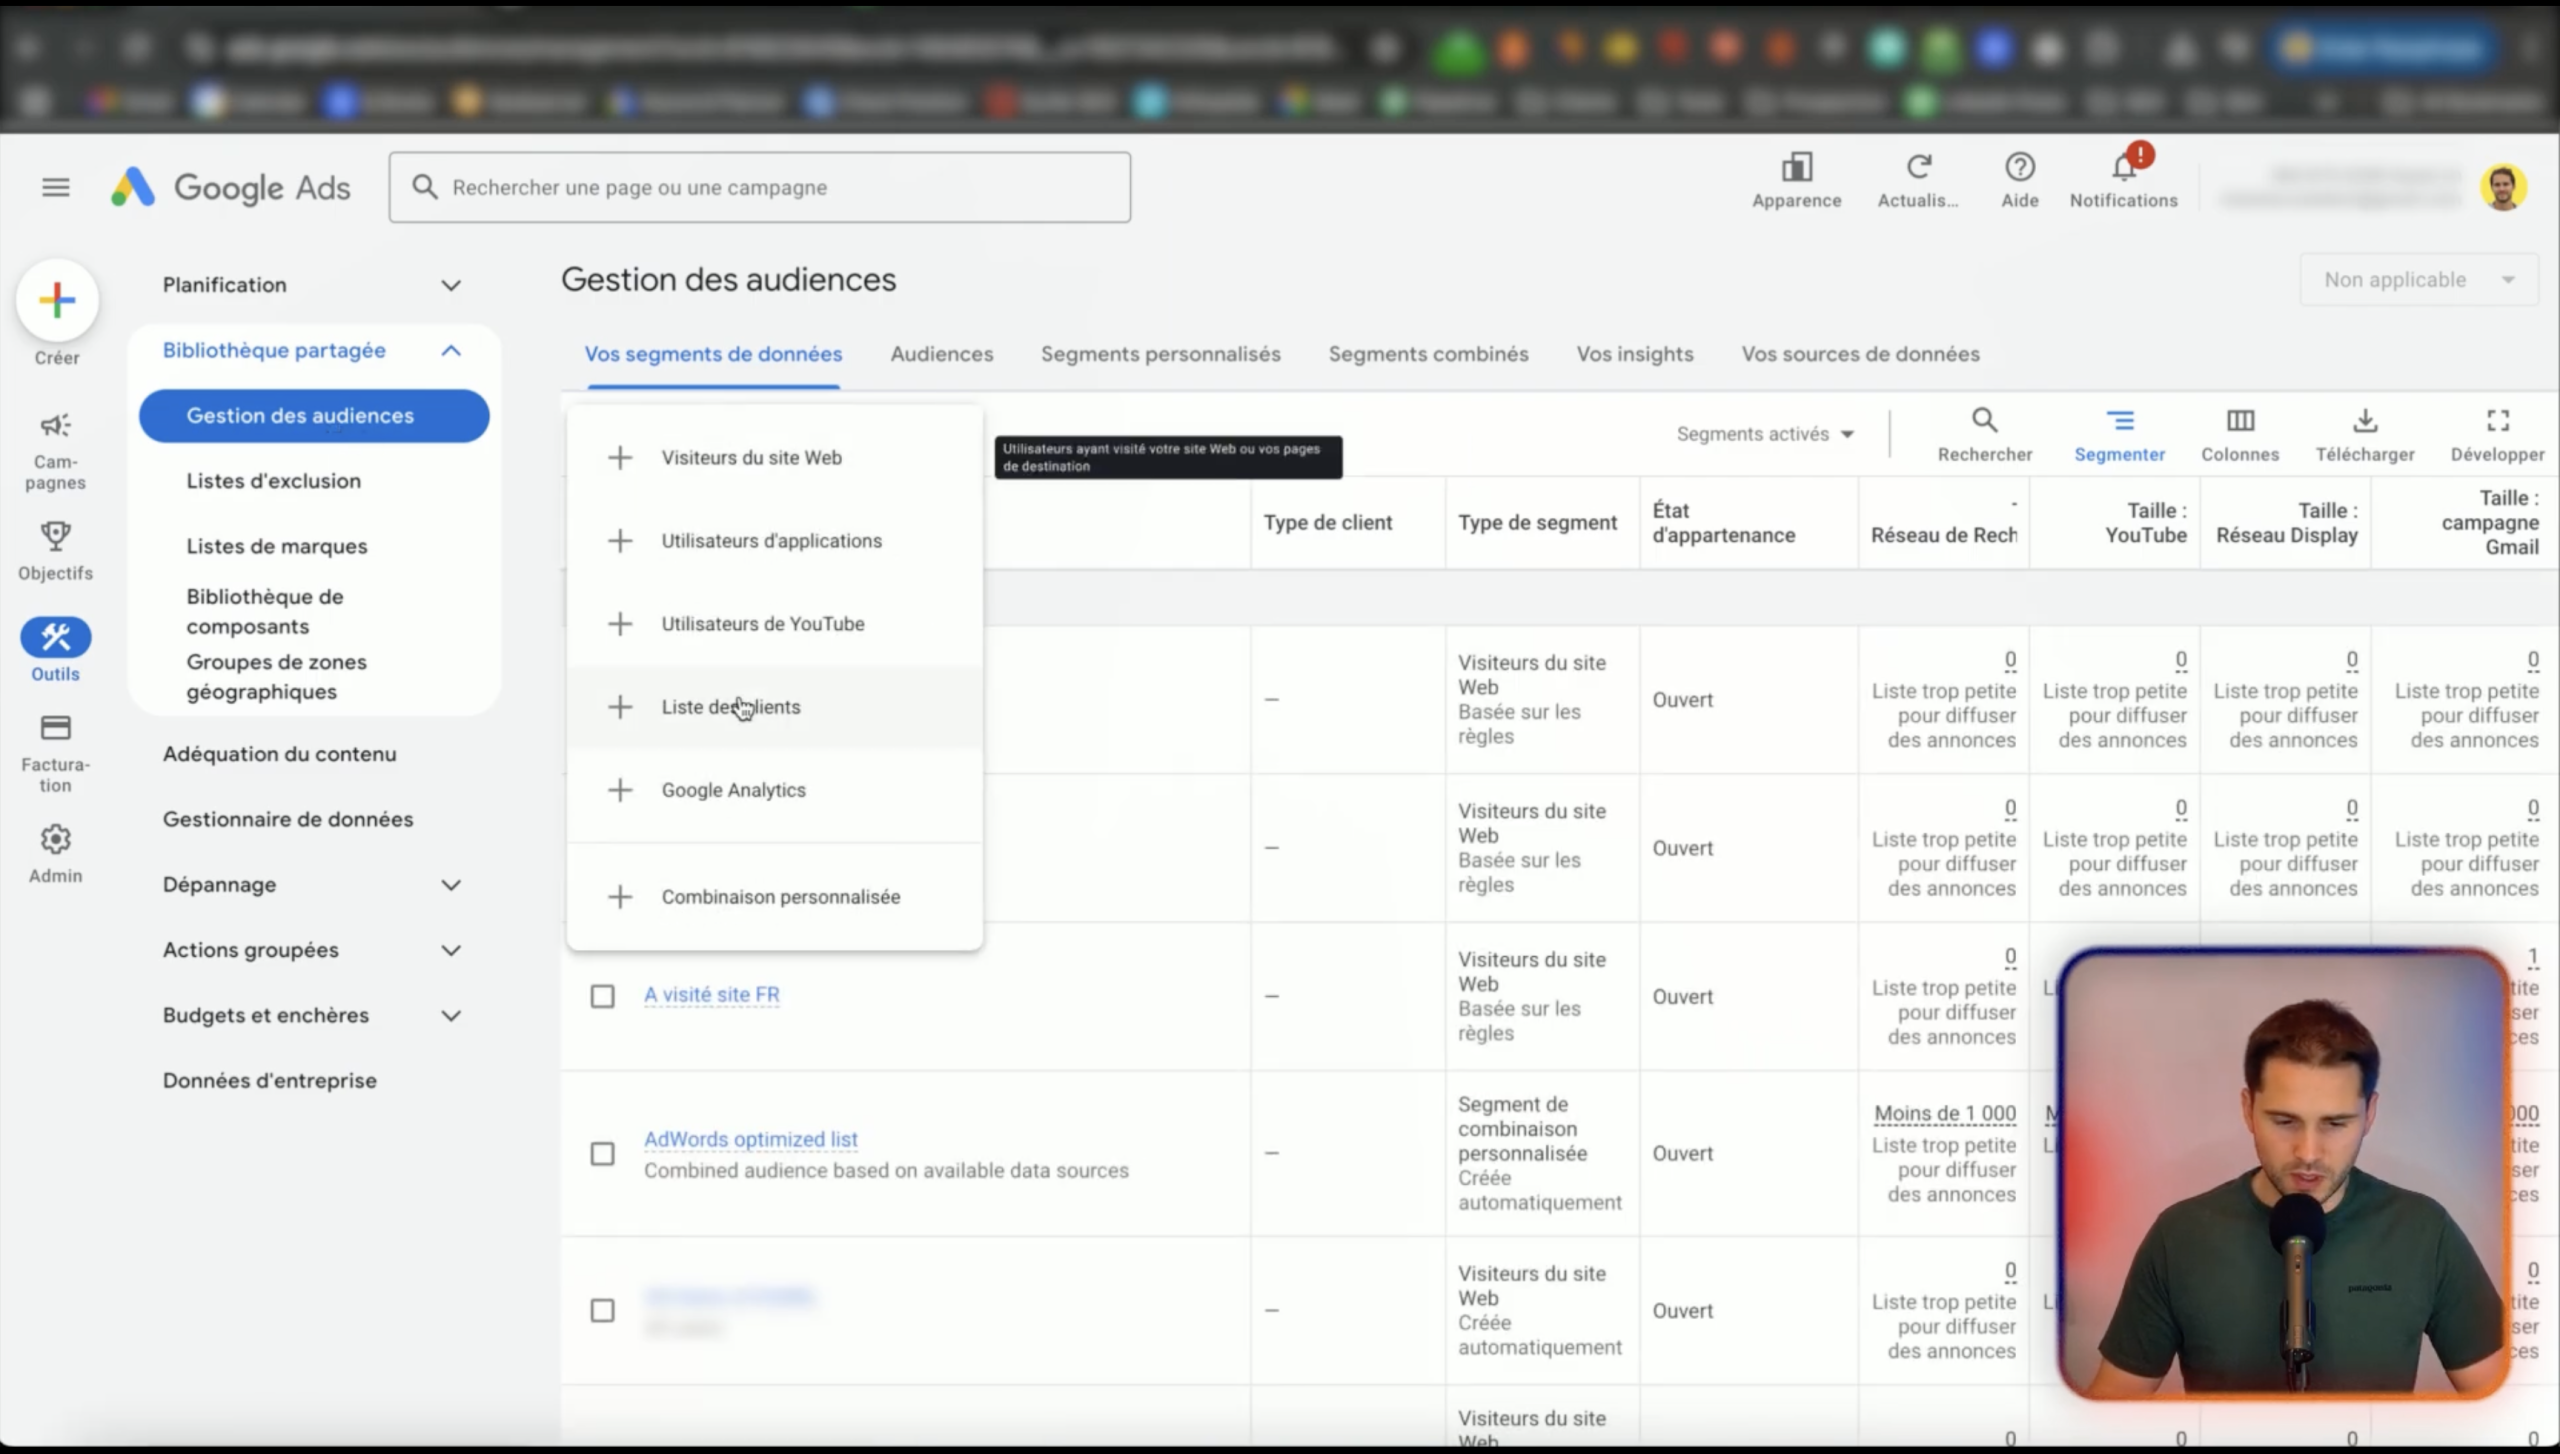Select Combinaison personnalisée menu entry
This screenshot has width=2560, height=1454.
[774, 897]
